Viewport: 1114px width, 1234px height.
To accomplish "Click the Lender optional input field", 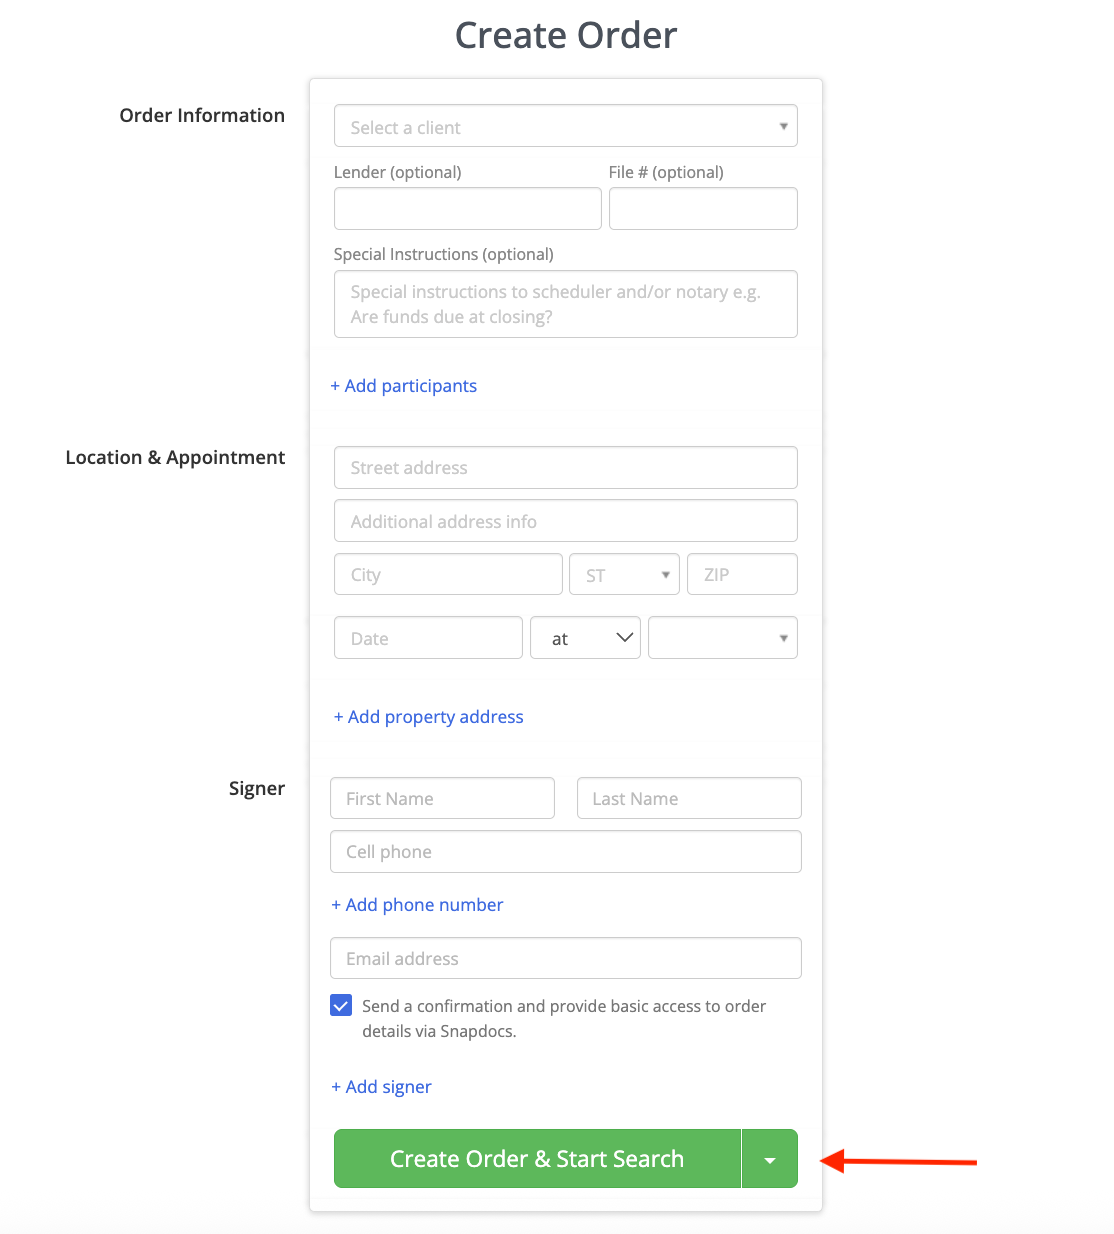I will pyautogui.click(x=467, y=209).
